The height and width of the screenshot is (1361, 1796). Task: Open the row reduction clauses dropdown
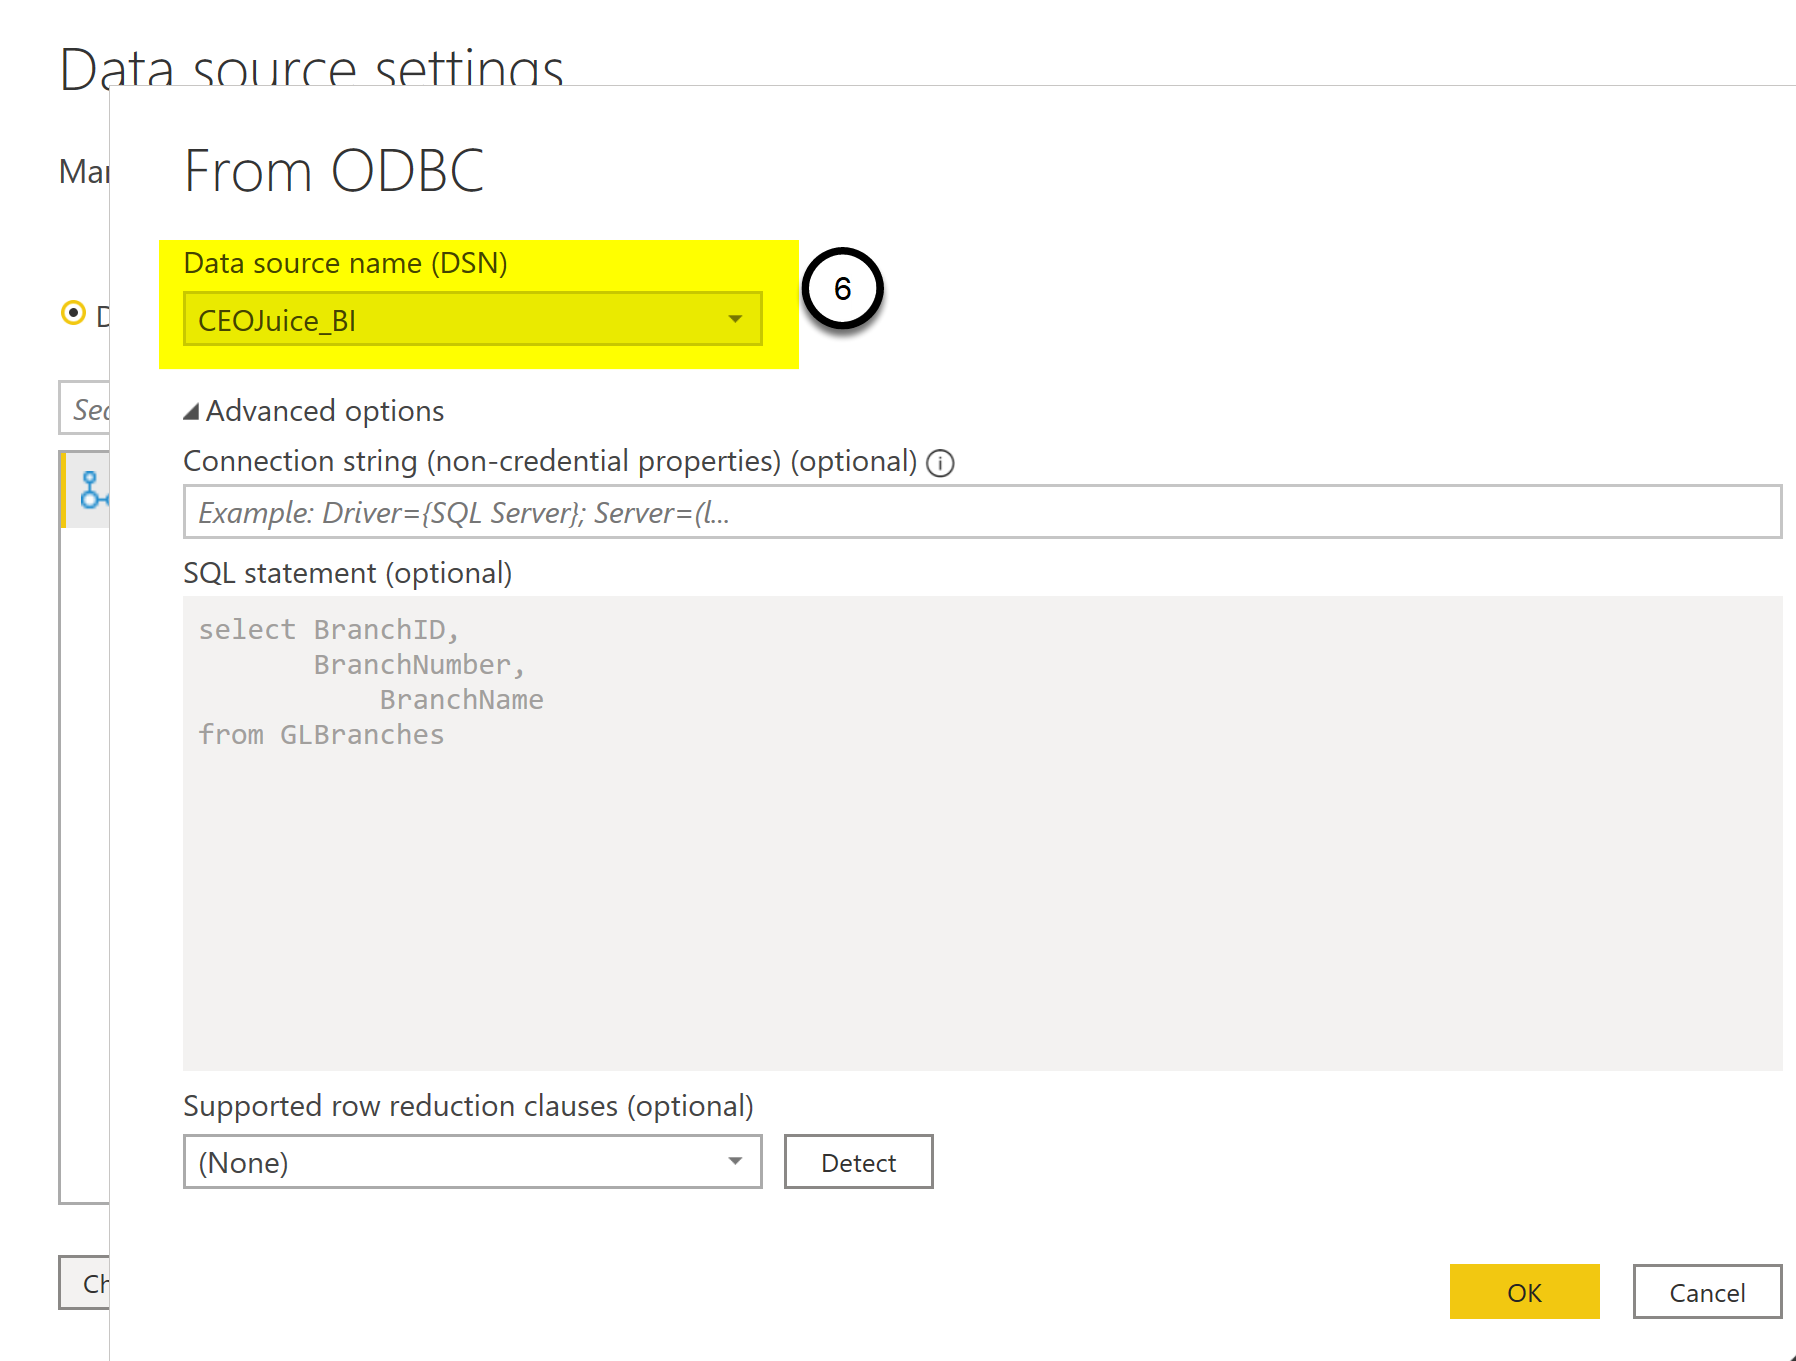[472, 1162]
